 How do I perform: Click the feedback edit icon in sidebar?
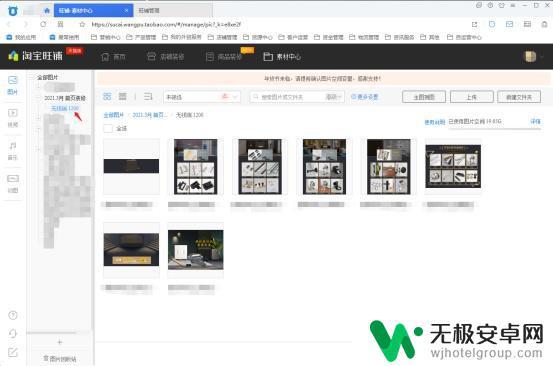point(13,352)
